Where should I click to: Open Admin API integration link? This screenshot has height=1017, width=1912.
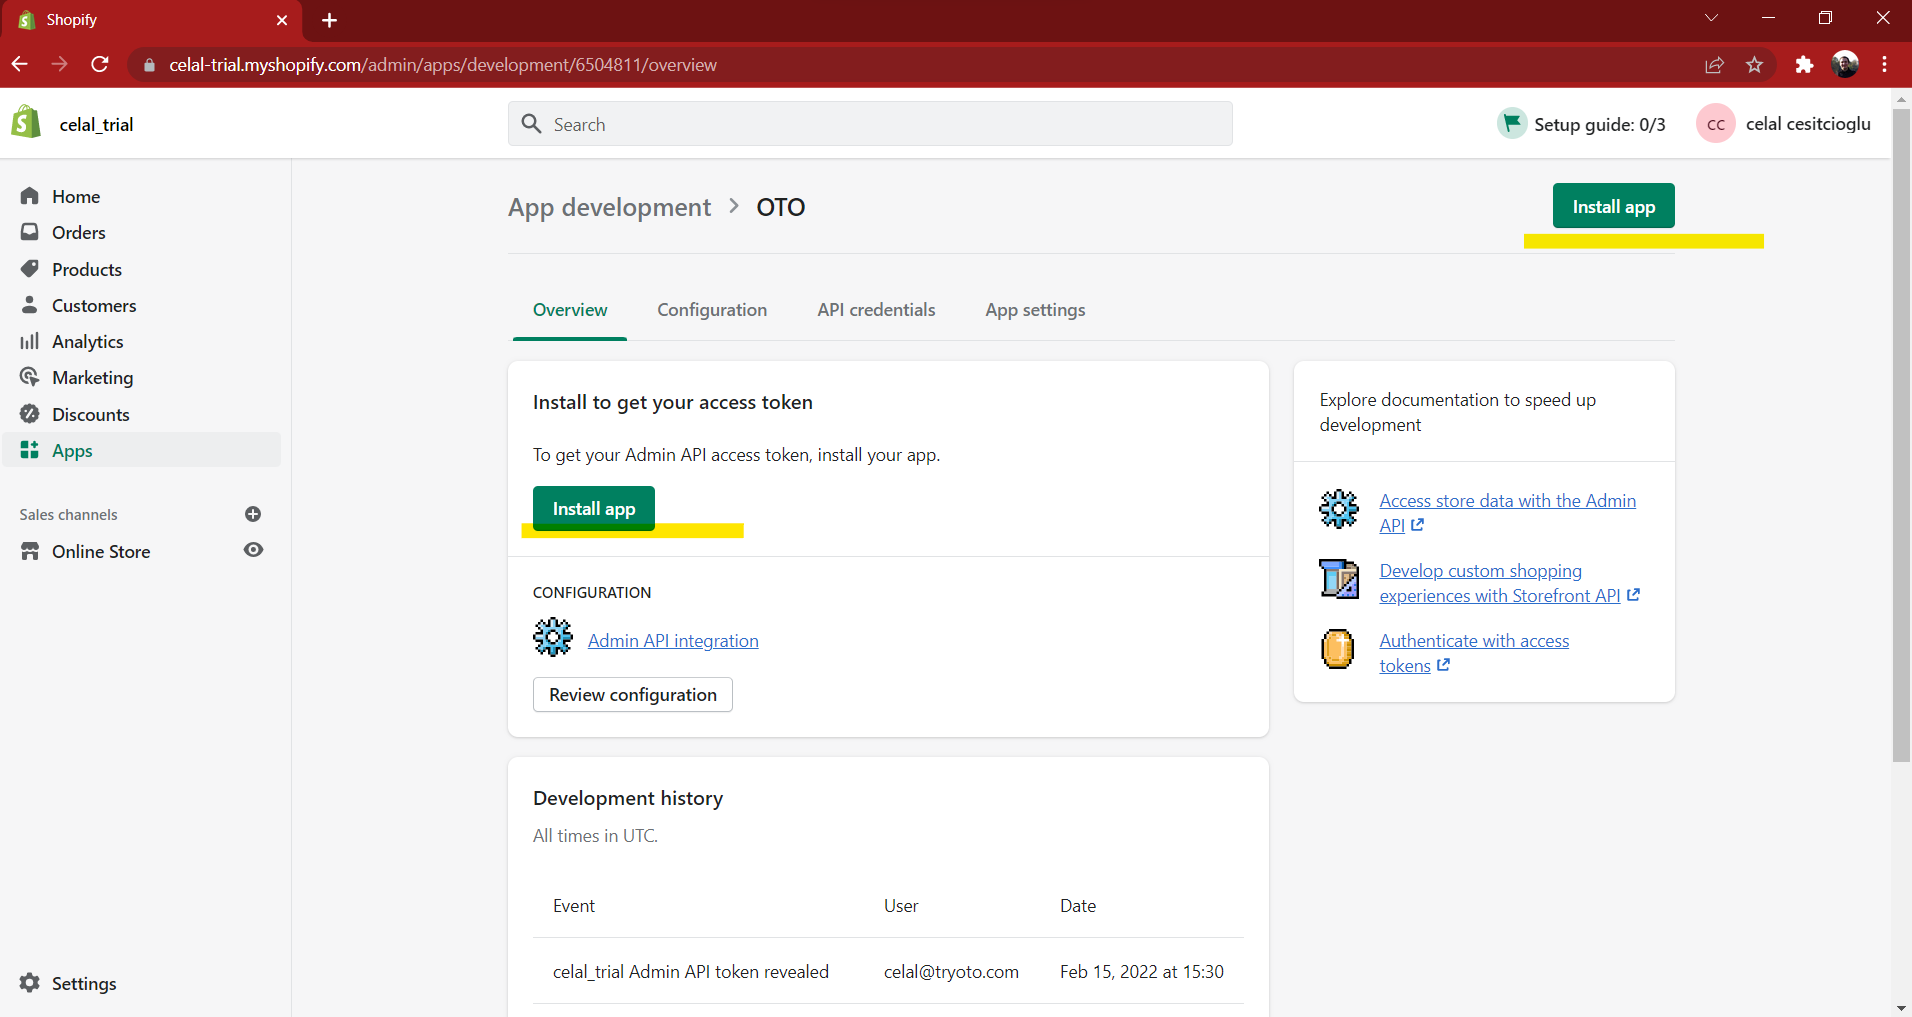pos(673,641)
